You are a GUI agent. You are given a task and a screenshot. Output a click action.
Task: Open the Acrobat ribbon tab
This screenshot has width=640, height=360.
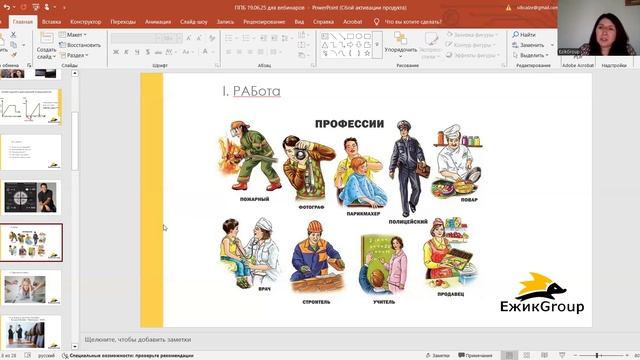point(352,22)
